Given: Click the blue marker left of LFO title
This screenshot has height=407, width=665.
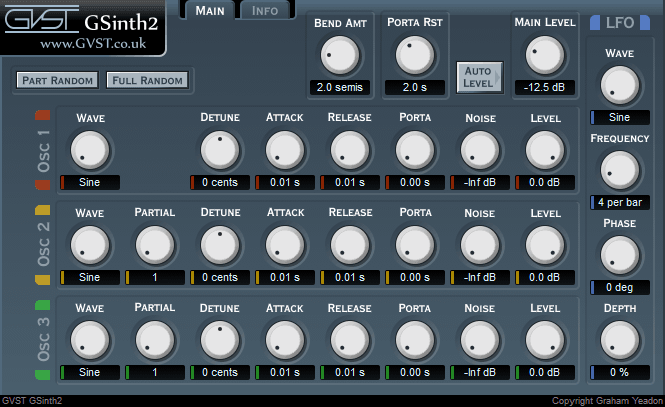Looking at the screenshot, I should tap(595, 22).
